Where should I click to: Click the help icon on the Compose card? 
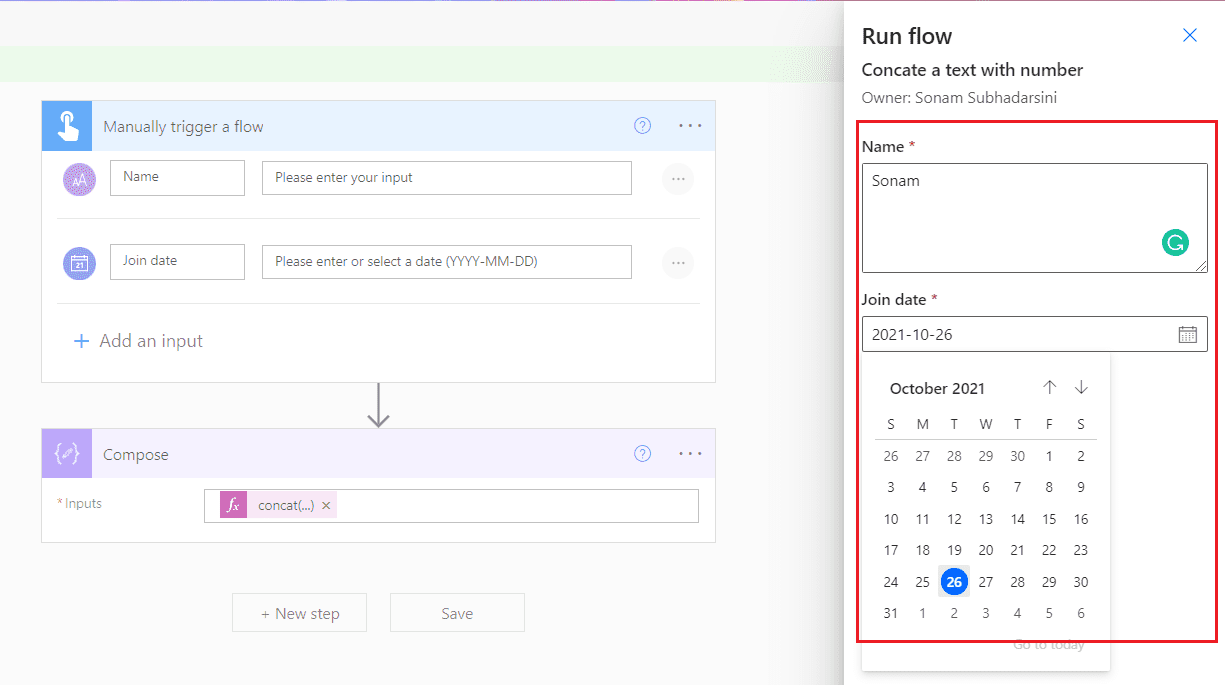click(642, 453)
